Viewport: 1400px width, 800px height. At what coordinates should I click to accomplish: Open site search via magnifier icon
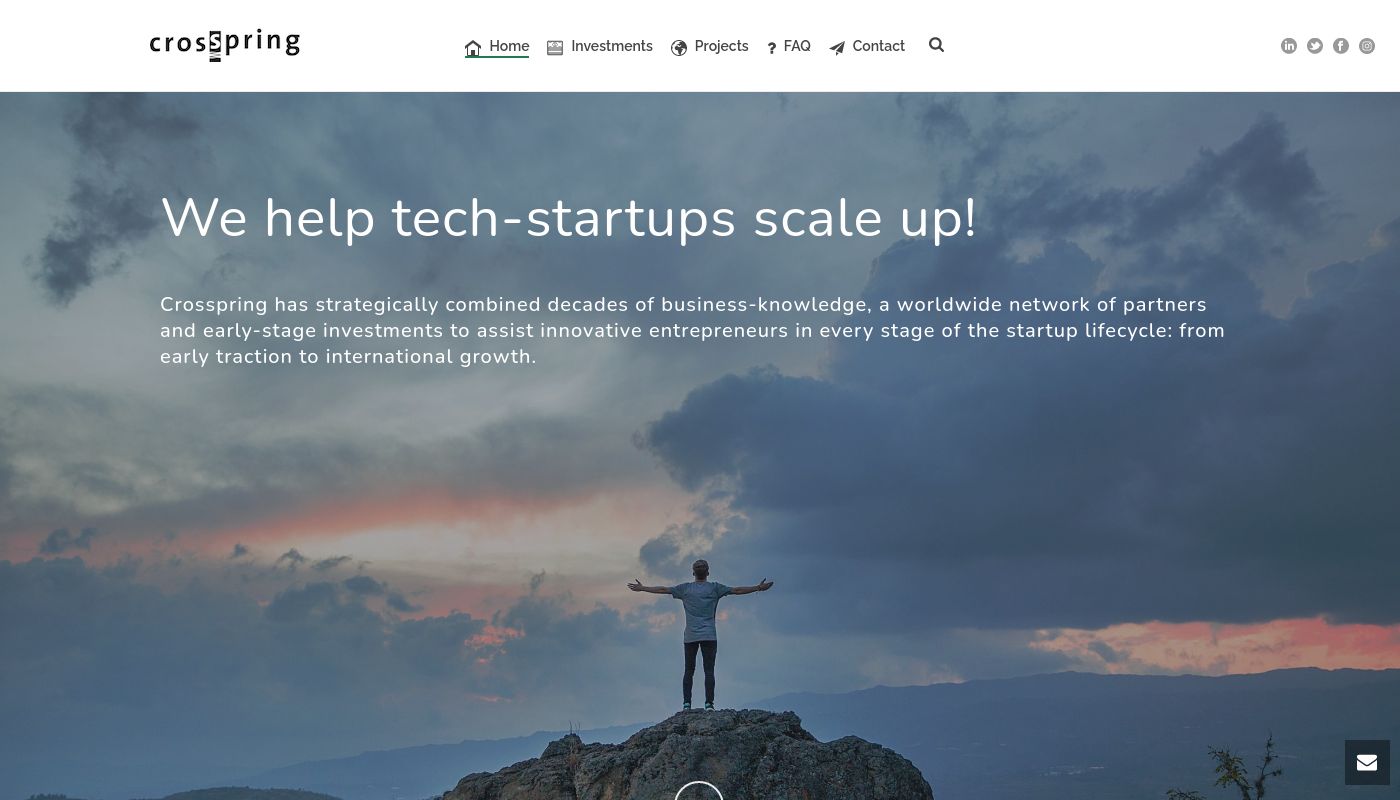click(936, 45)
